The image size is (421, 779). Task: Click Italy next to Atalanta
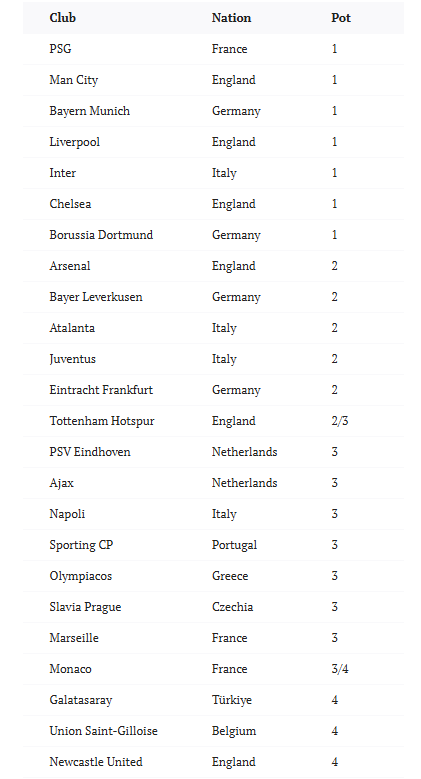click(224, 328)
